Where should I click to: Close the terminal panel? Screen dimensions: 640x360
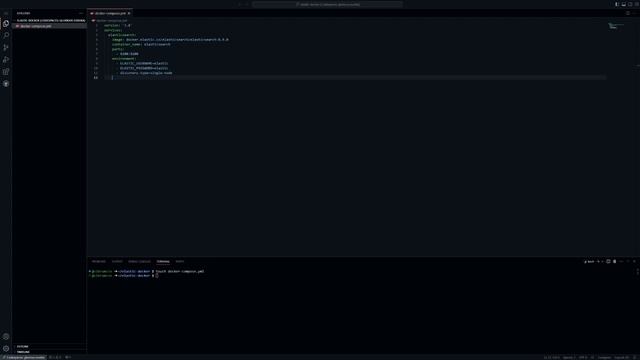pos(634,262)
